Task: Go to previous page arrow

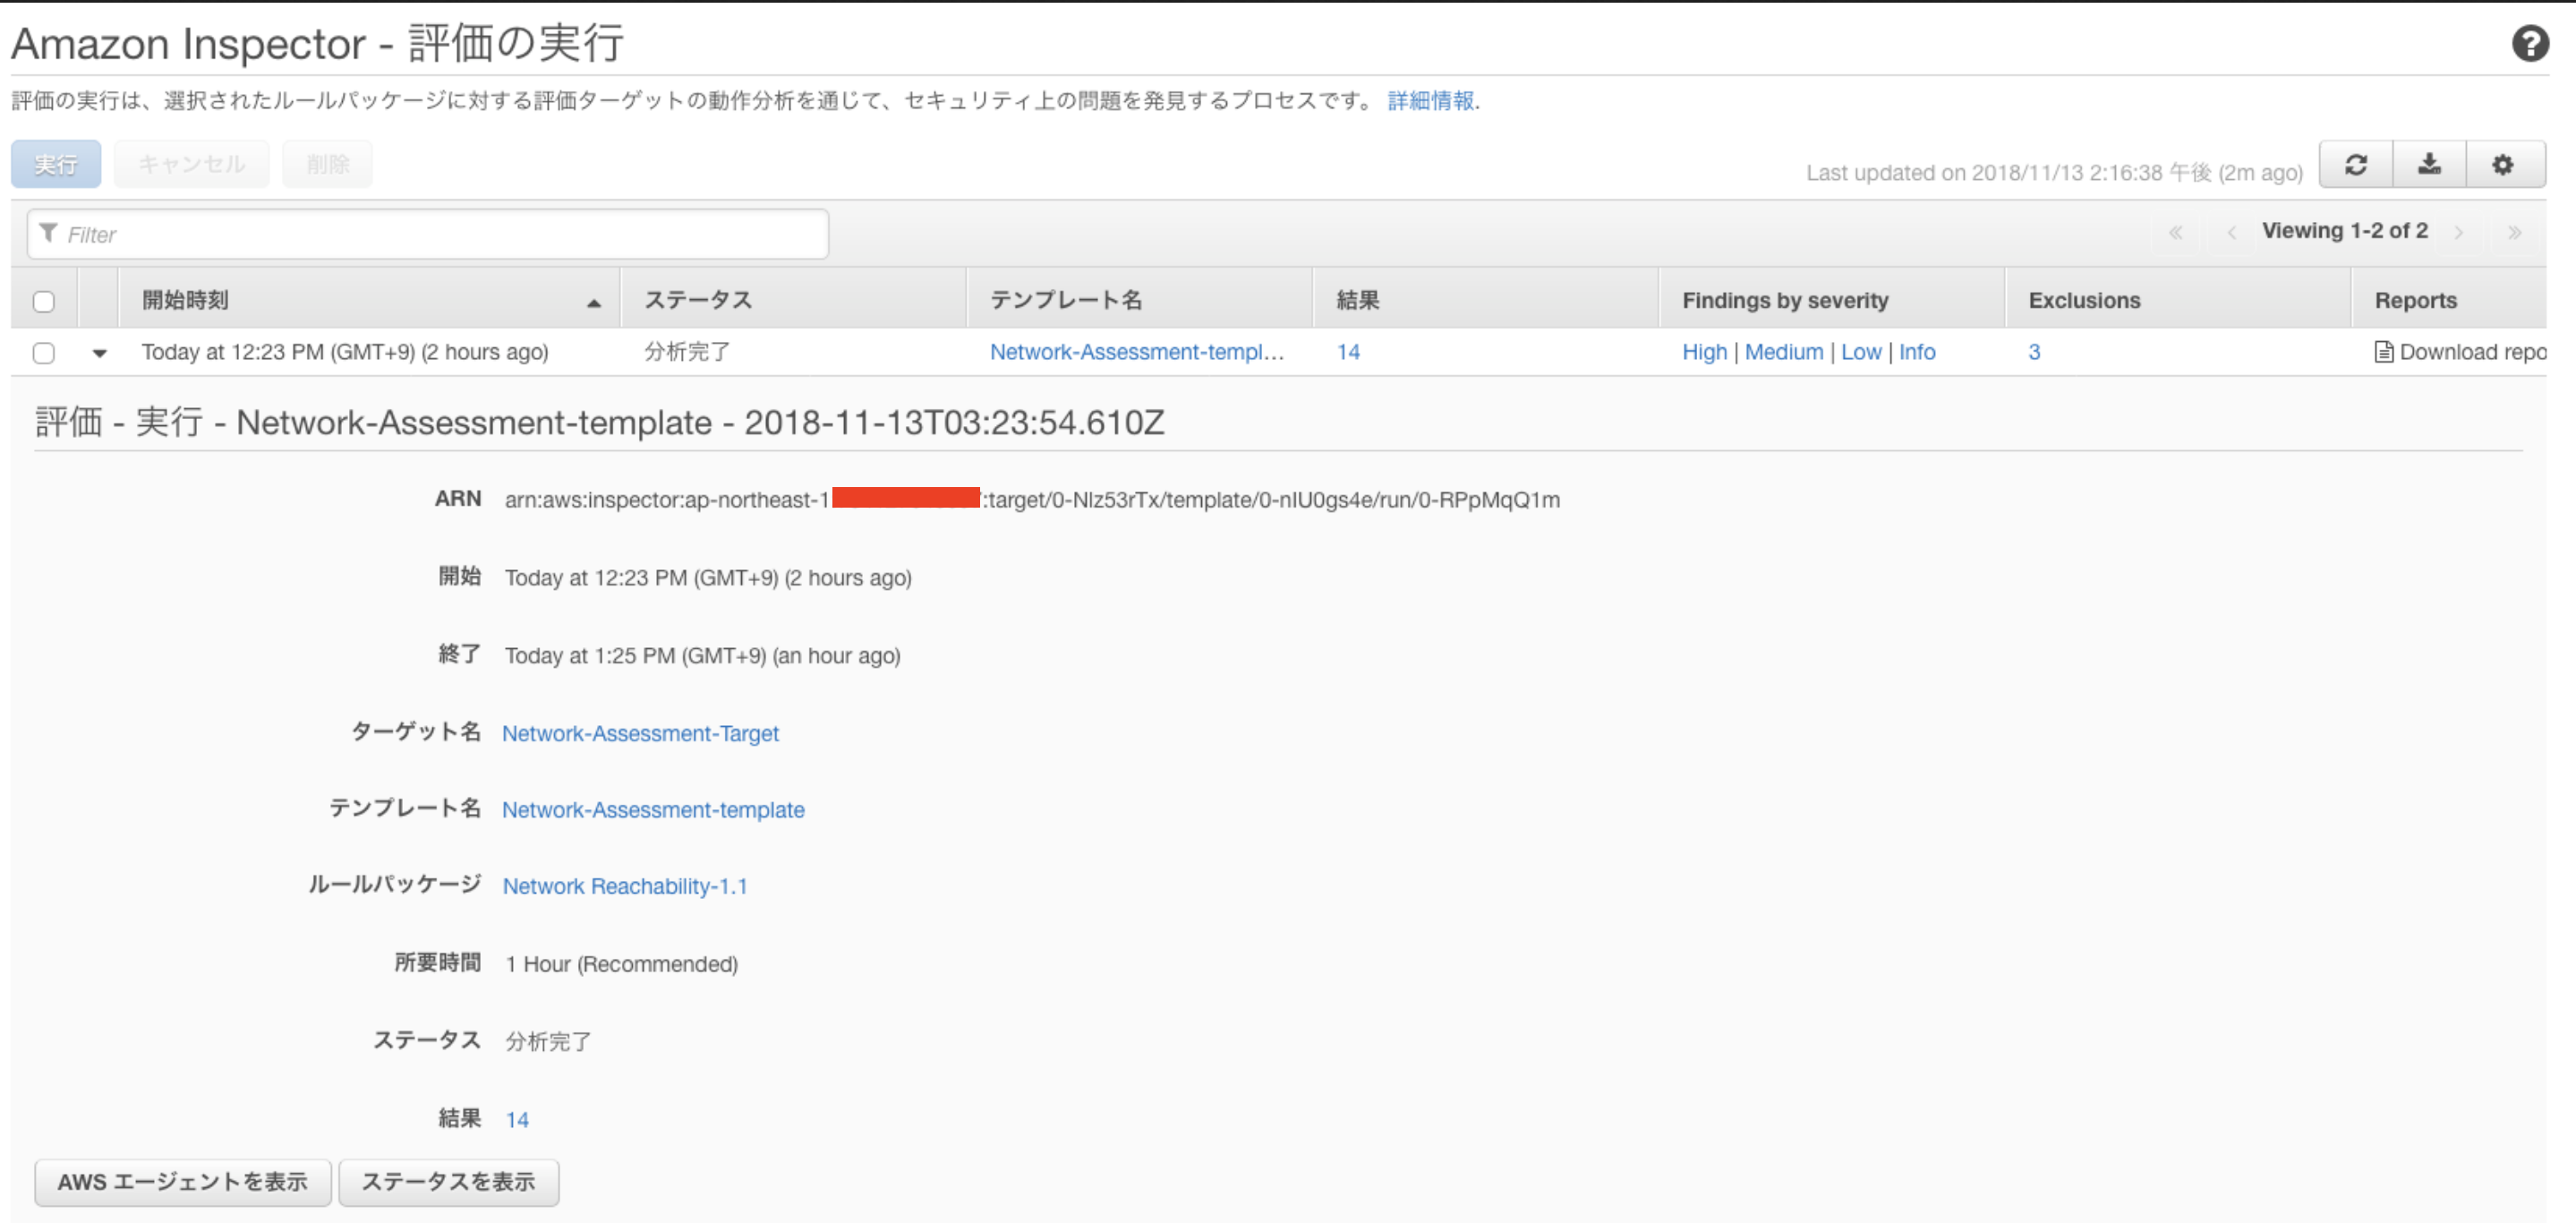Action: [x=2232, y=232]
